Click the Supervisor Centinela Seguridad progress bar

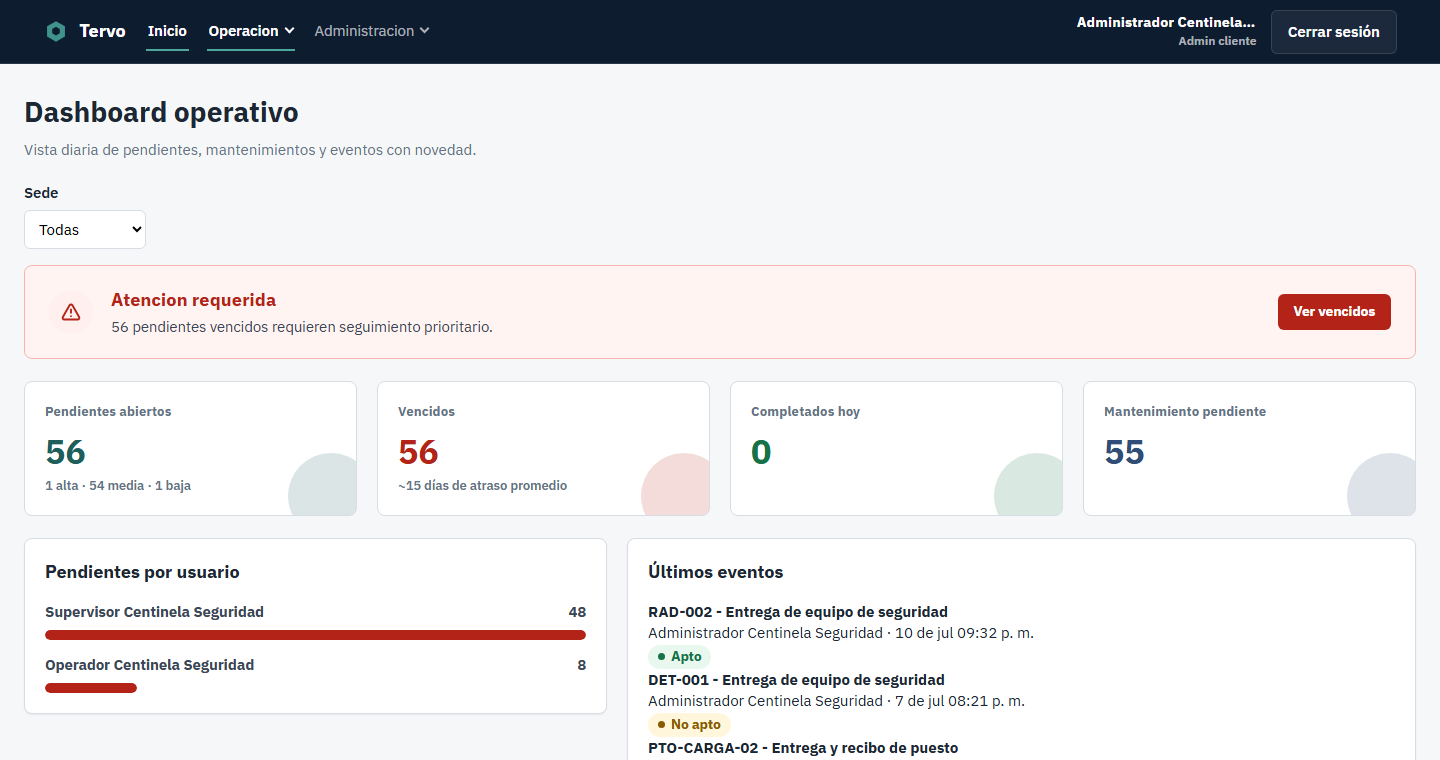tap(315, 635)
